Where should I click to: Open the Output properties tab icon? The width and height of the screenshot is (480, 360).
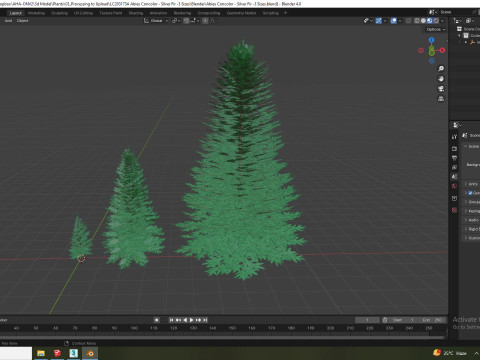(x=454, y=158)
